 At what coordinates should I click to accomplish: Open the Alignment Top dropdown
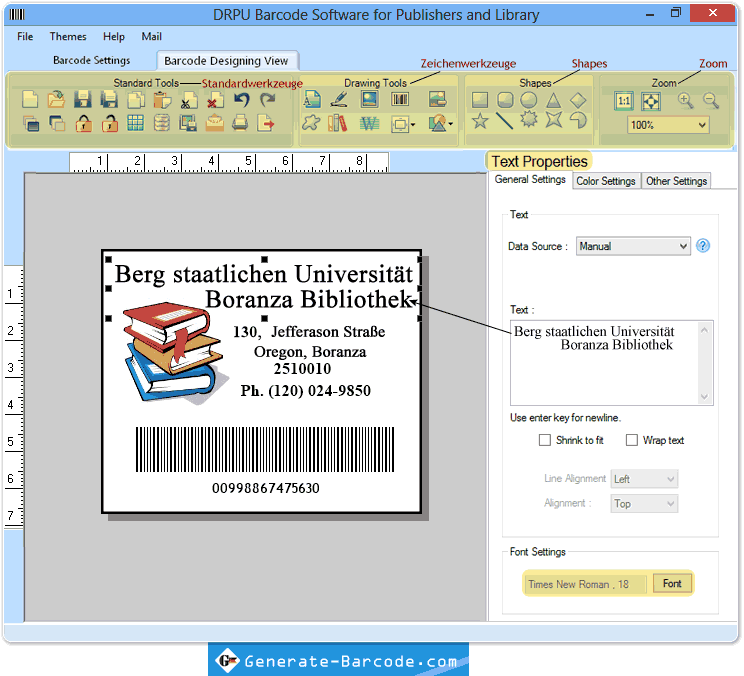tap(644, 504)
